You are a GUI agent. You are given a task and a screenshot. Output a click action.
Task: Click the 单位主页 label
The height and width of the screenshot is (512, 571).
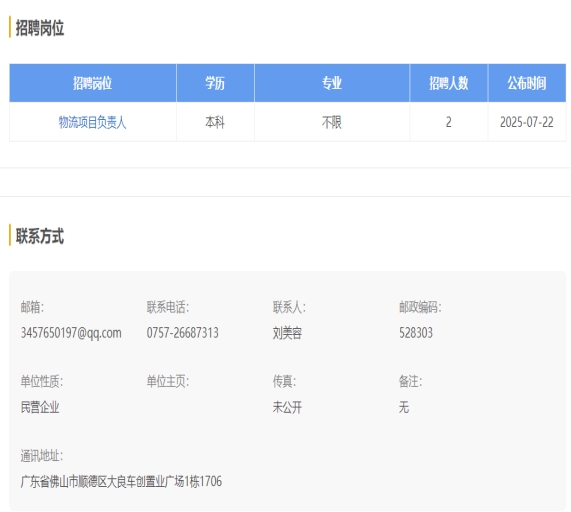pos(168,382)
